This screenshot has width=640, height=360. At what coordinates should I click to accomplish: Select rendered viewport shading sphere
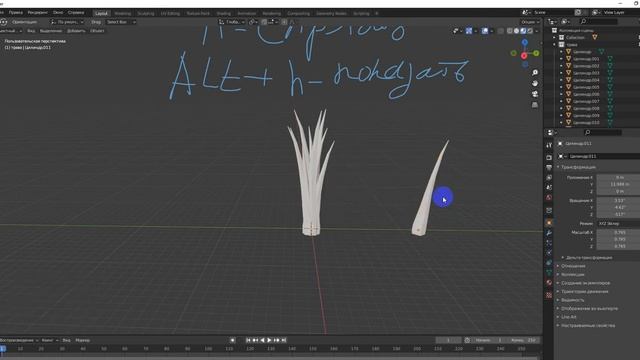[530, 31]
